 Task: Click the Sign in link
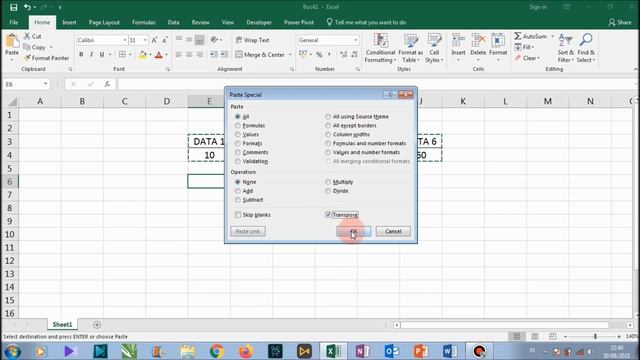(x=538, y=7)
